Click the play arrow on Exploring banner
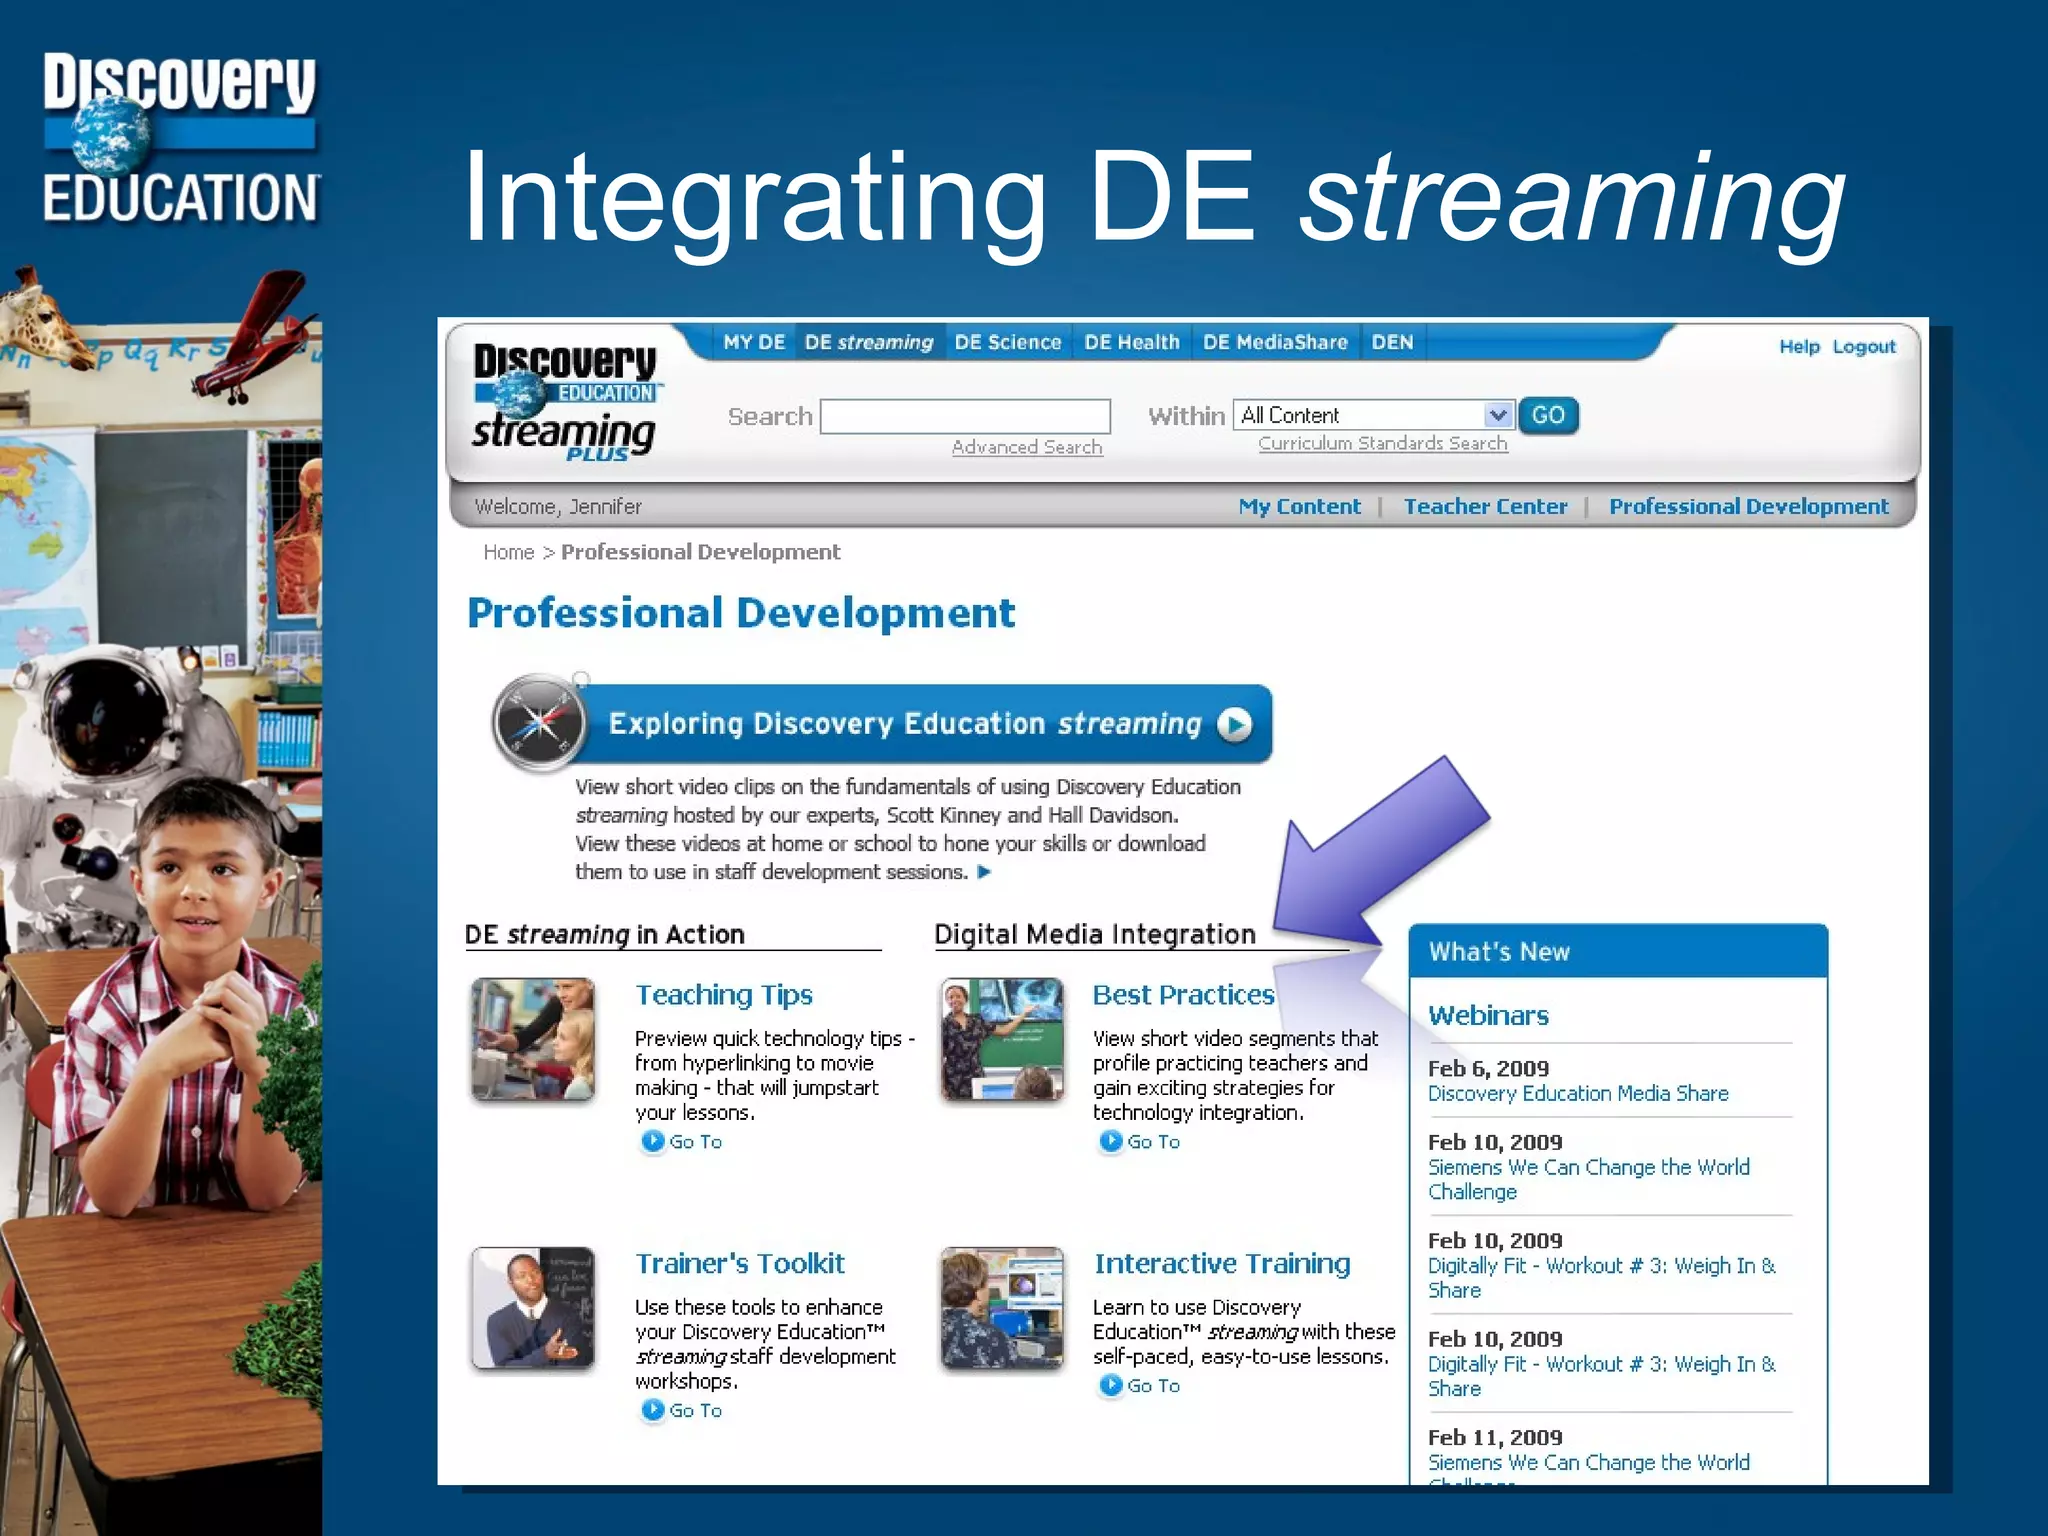2048x1536 pixels. pyautogui.click(x=1235, y=724)
